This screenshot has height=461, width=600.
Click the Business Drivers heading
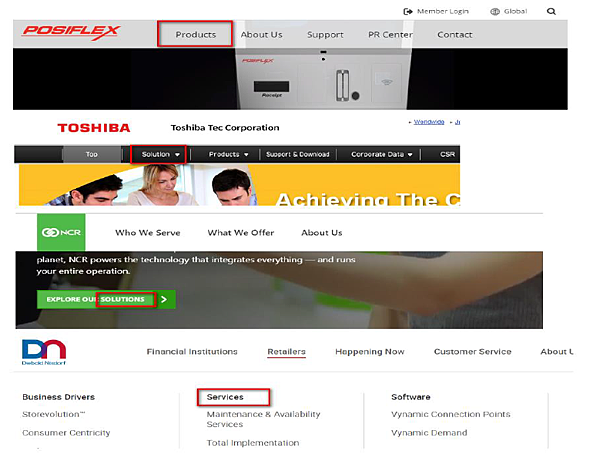click(59, 397)
